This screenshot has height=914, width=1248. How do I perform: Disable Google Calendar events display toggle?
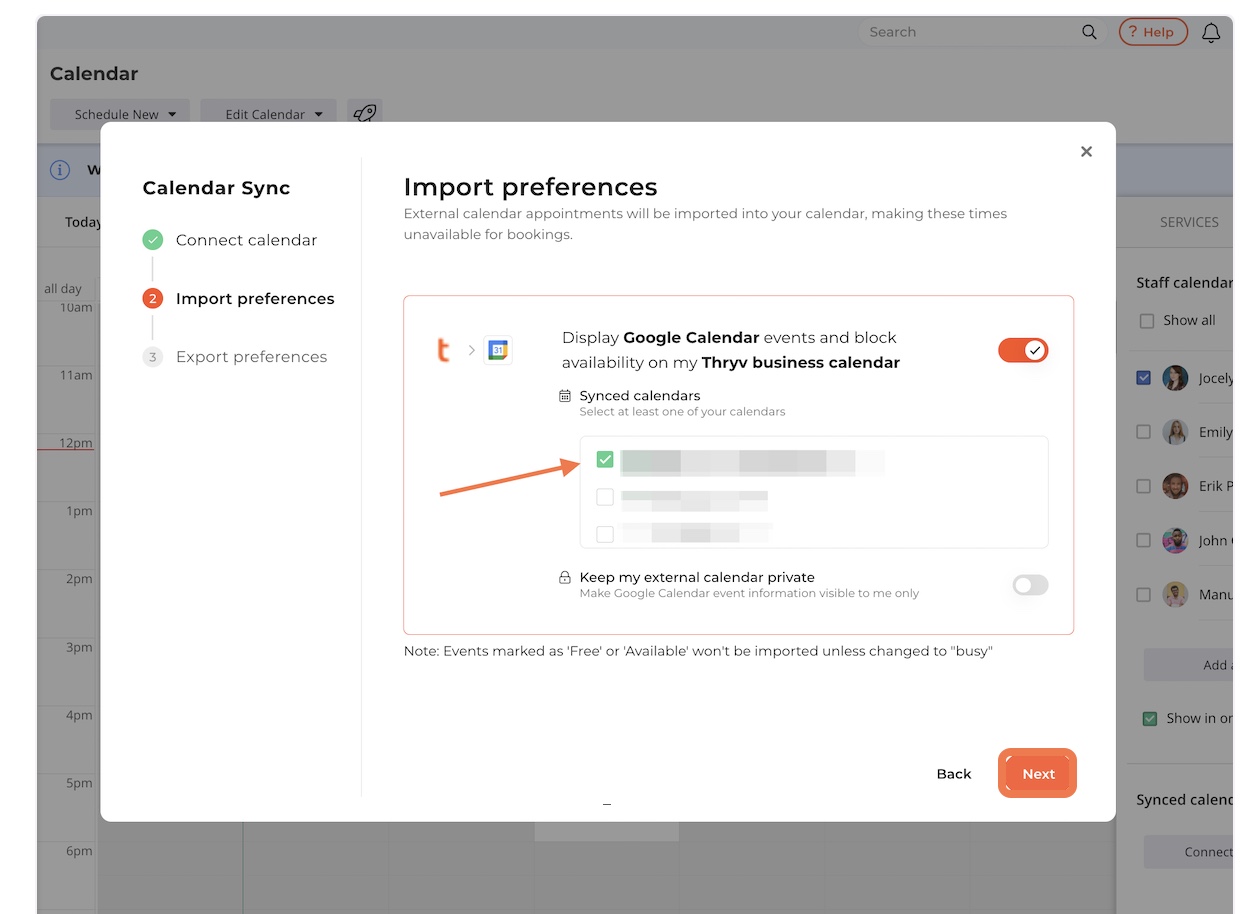point(1023,350)
